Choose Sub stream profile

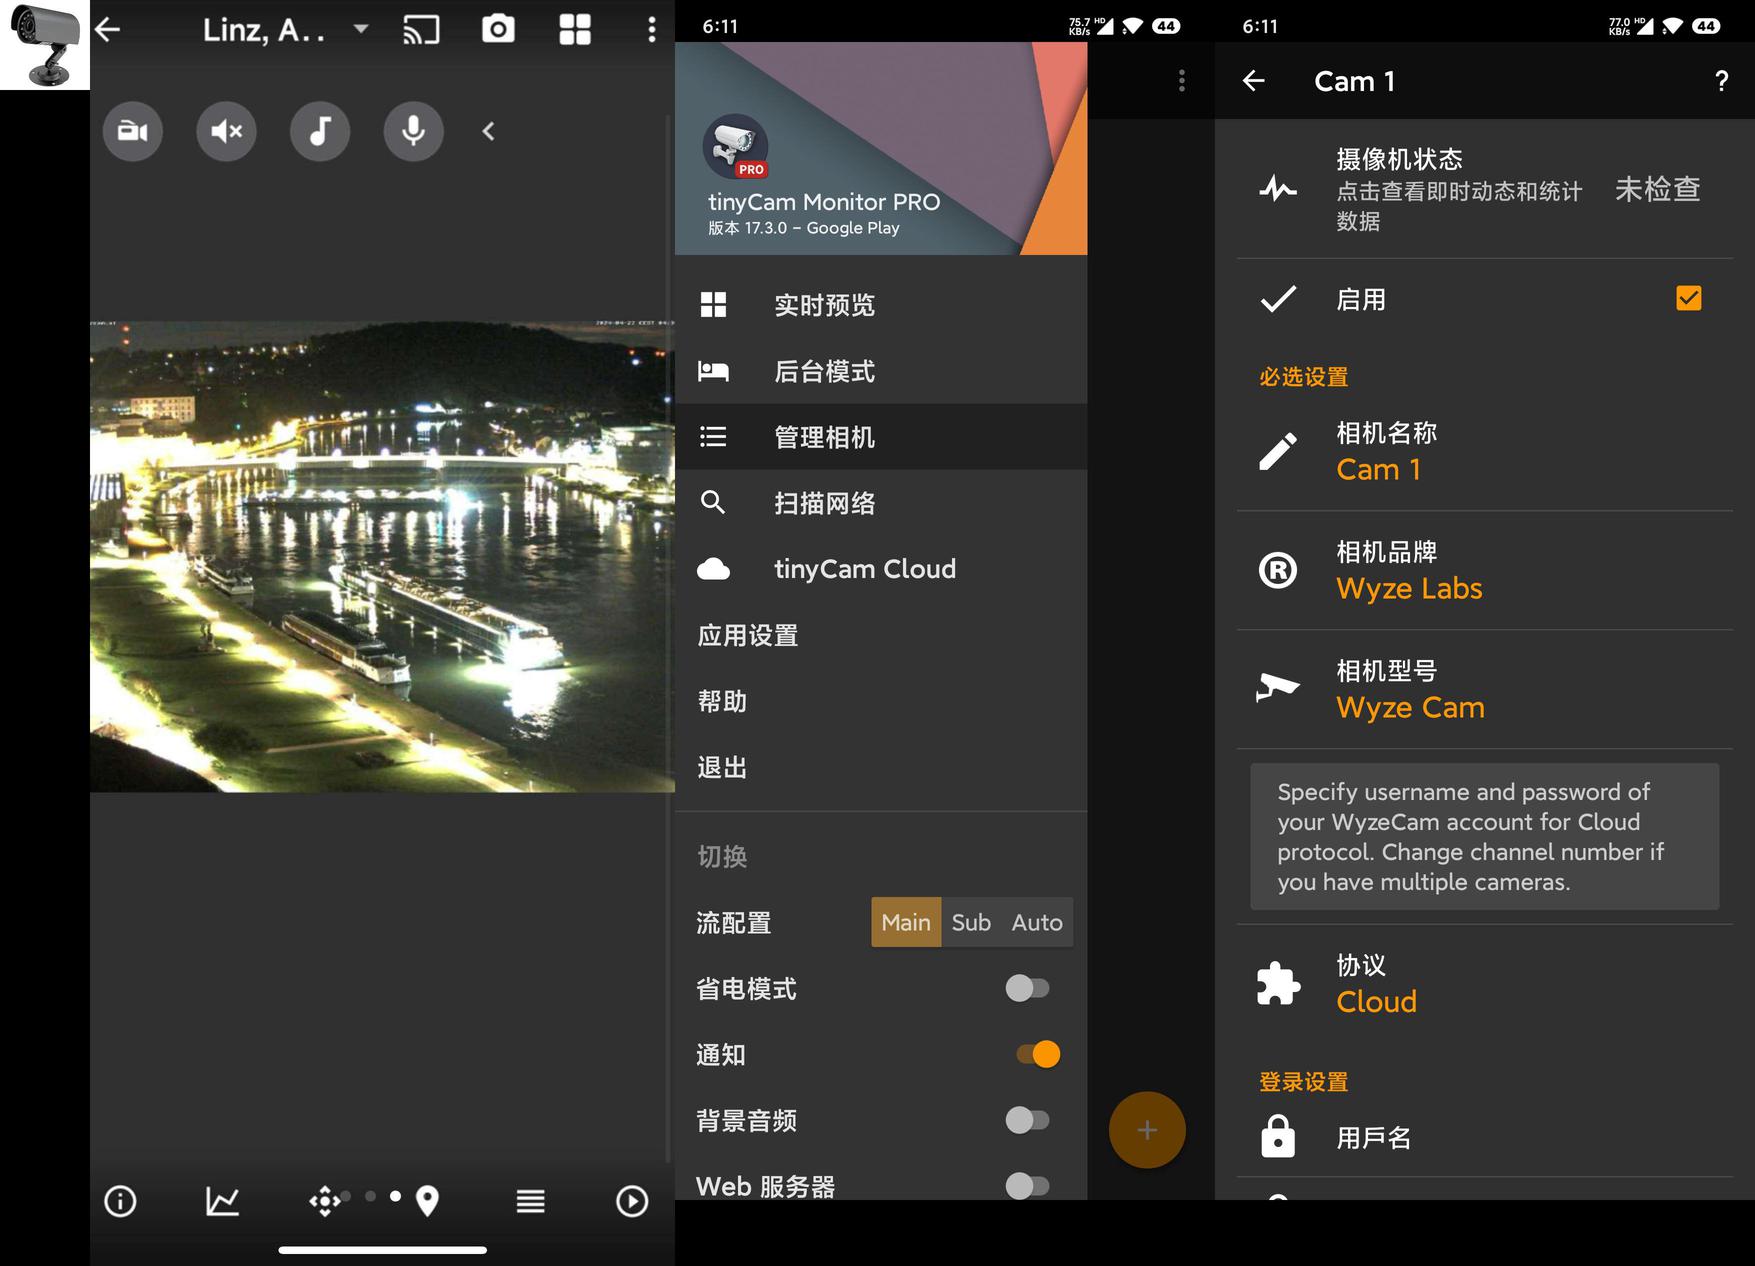coord(971,922)
